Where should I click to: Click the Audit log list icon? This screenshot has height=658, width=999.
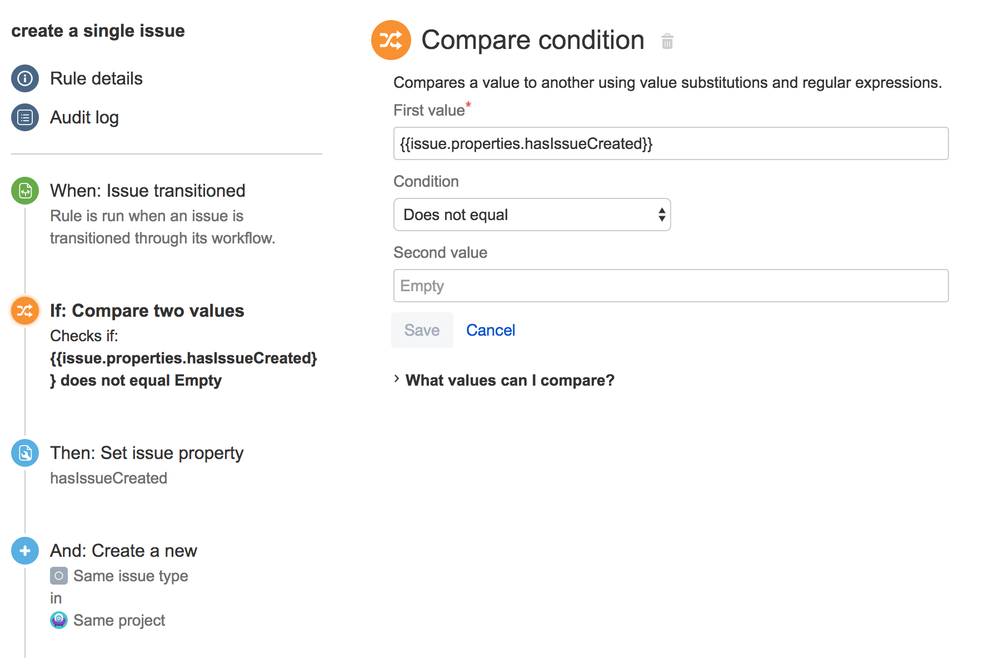coord(25,117)
